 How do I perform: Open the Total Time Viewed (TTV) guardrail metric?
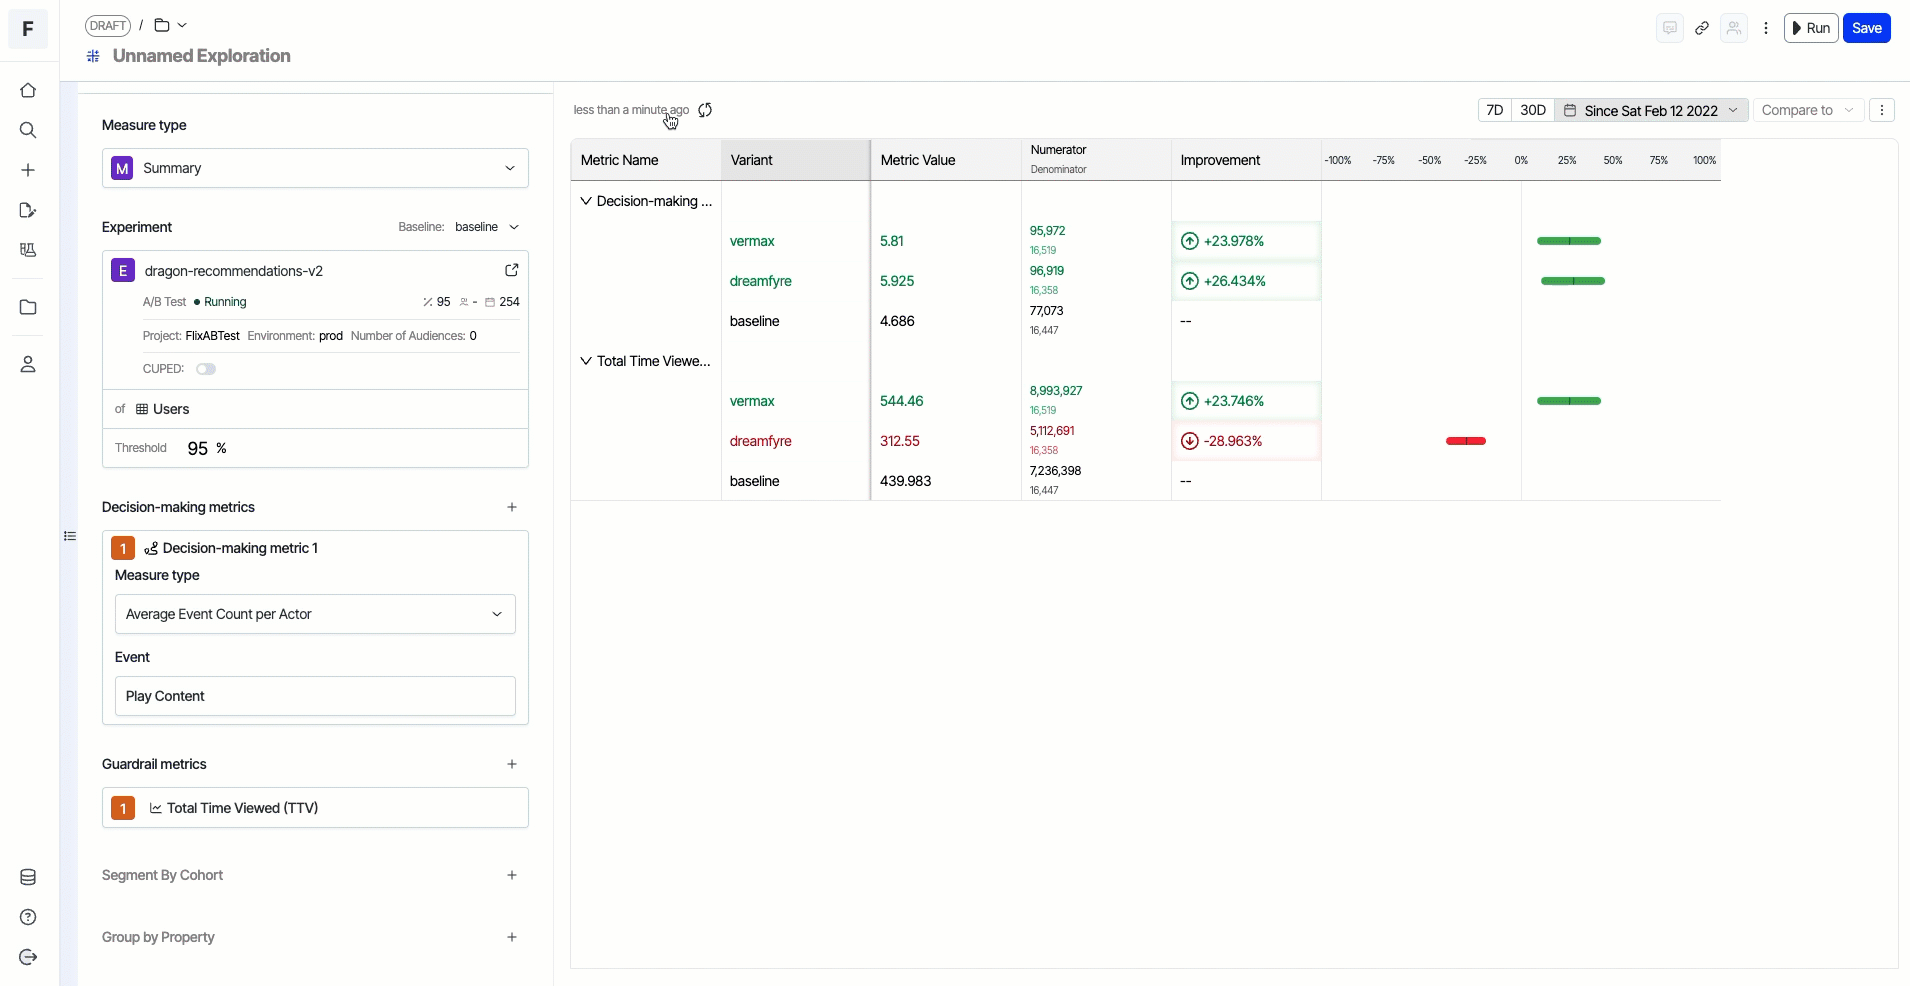click(x=315, y=808)
